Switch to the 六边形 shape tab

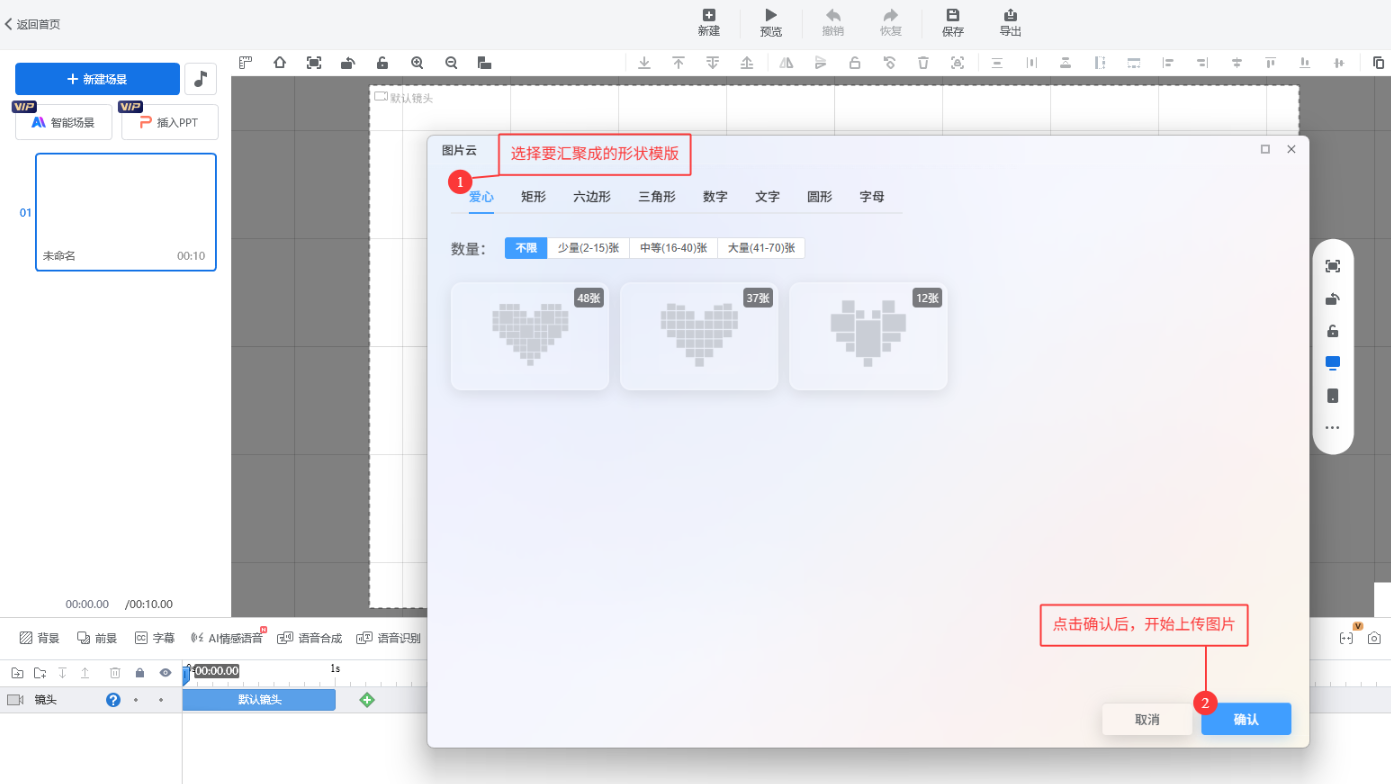pos(592,197)
